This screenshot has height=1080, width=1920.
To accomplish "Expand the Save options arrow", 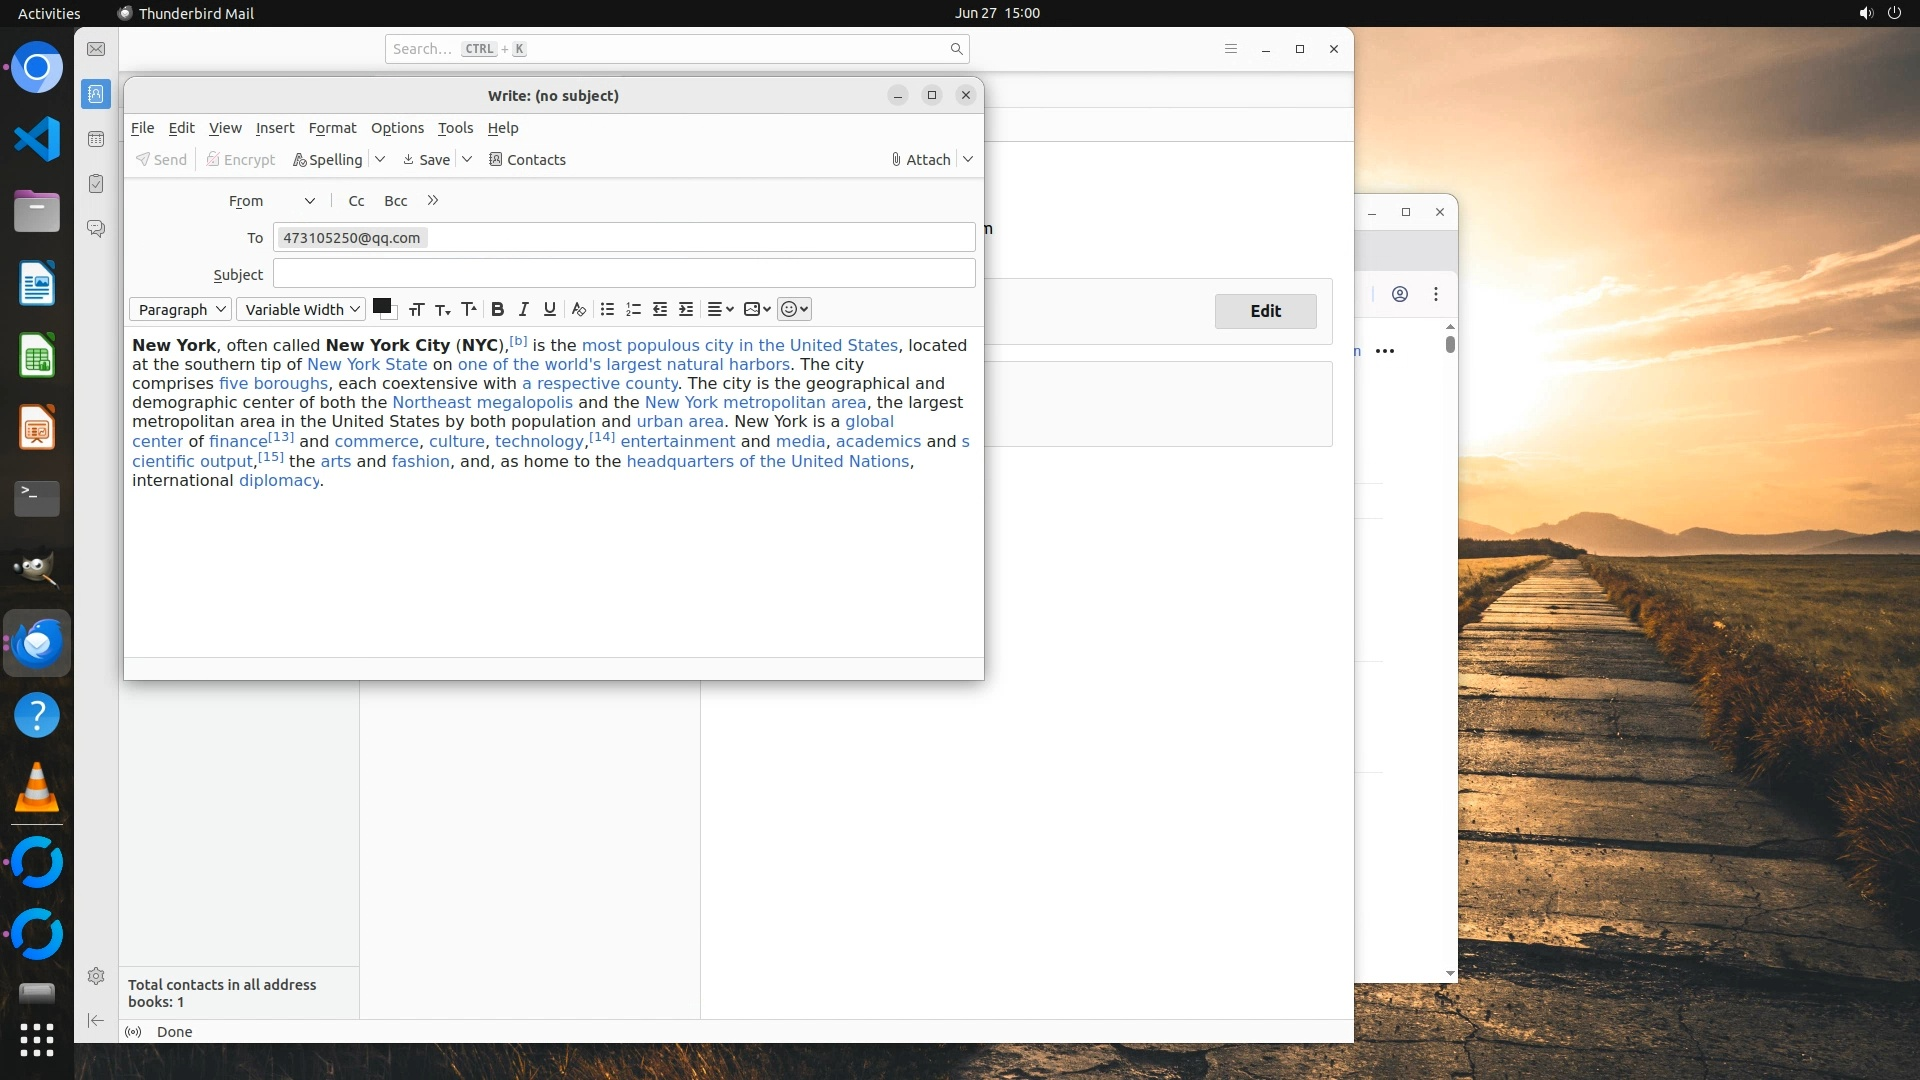I will coord(467,160).
